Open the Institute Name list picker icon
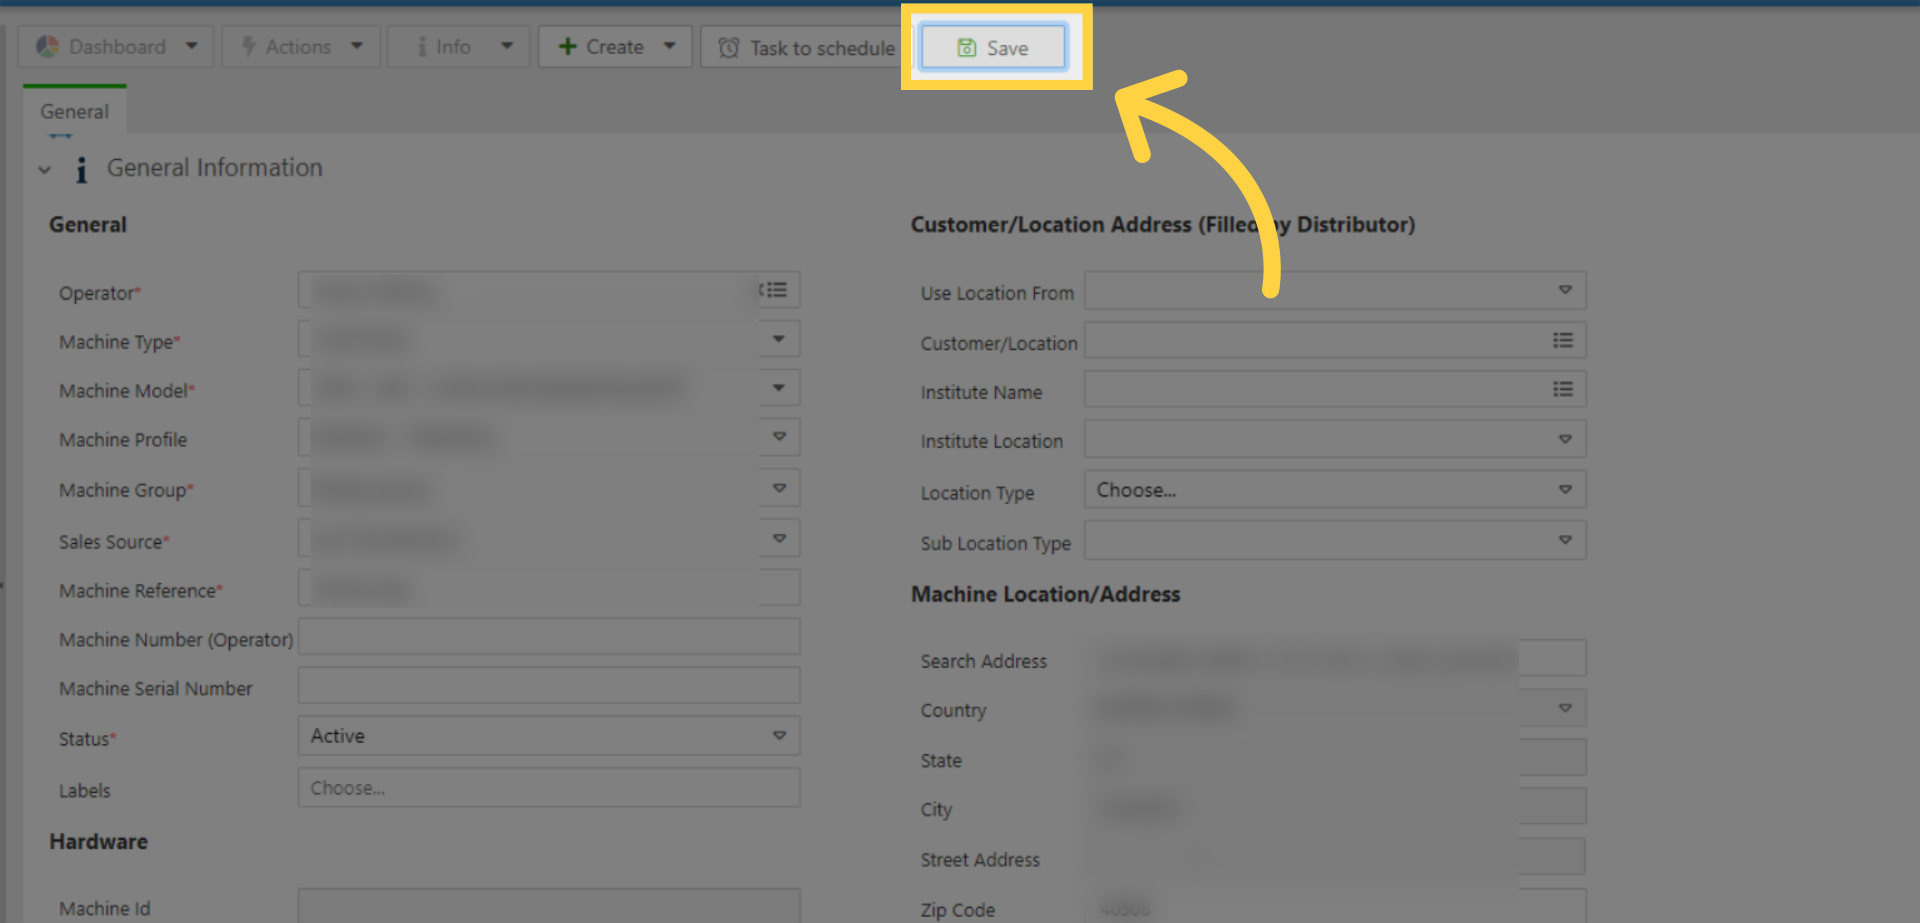 pos(1563,389)
